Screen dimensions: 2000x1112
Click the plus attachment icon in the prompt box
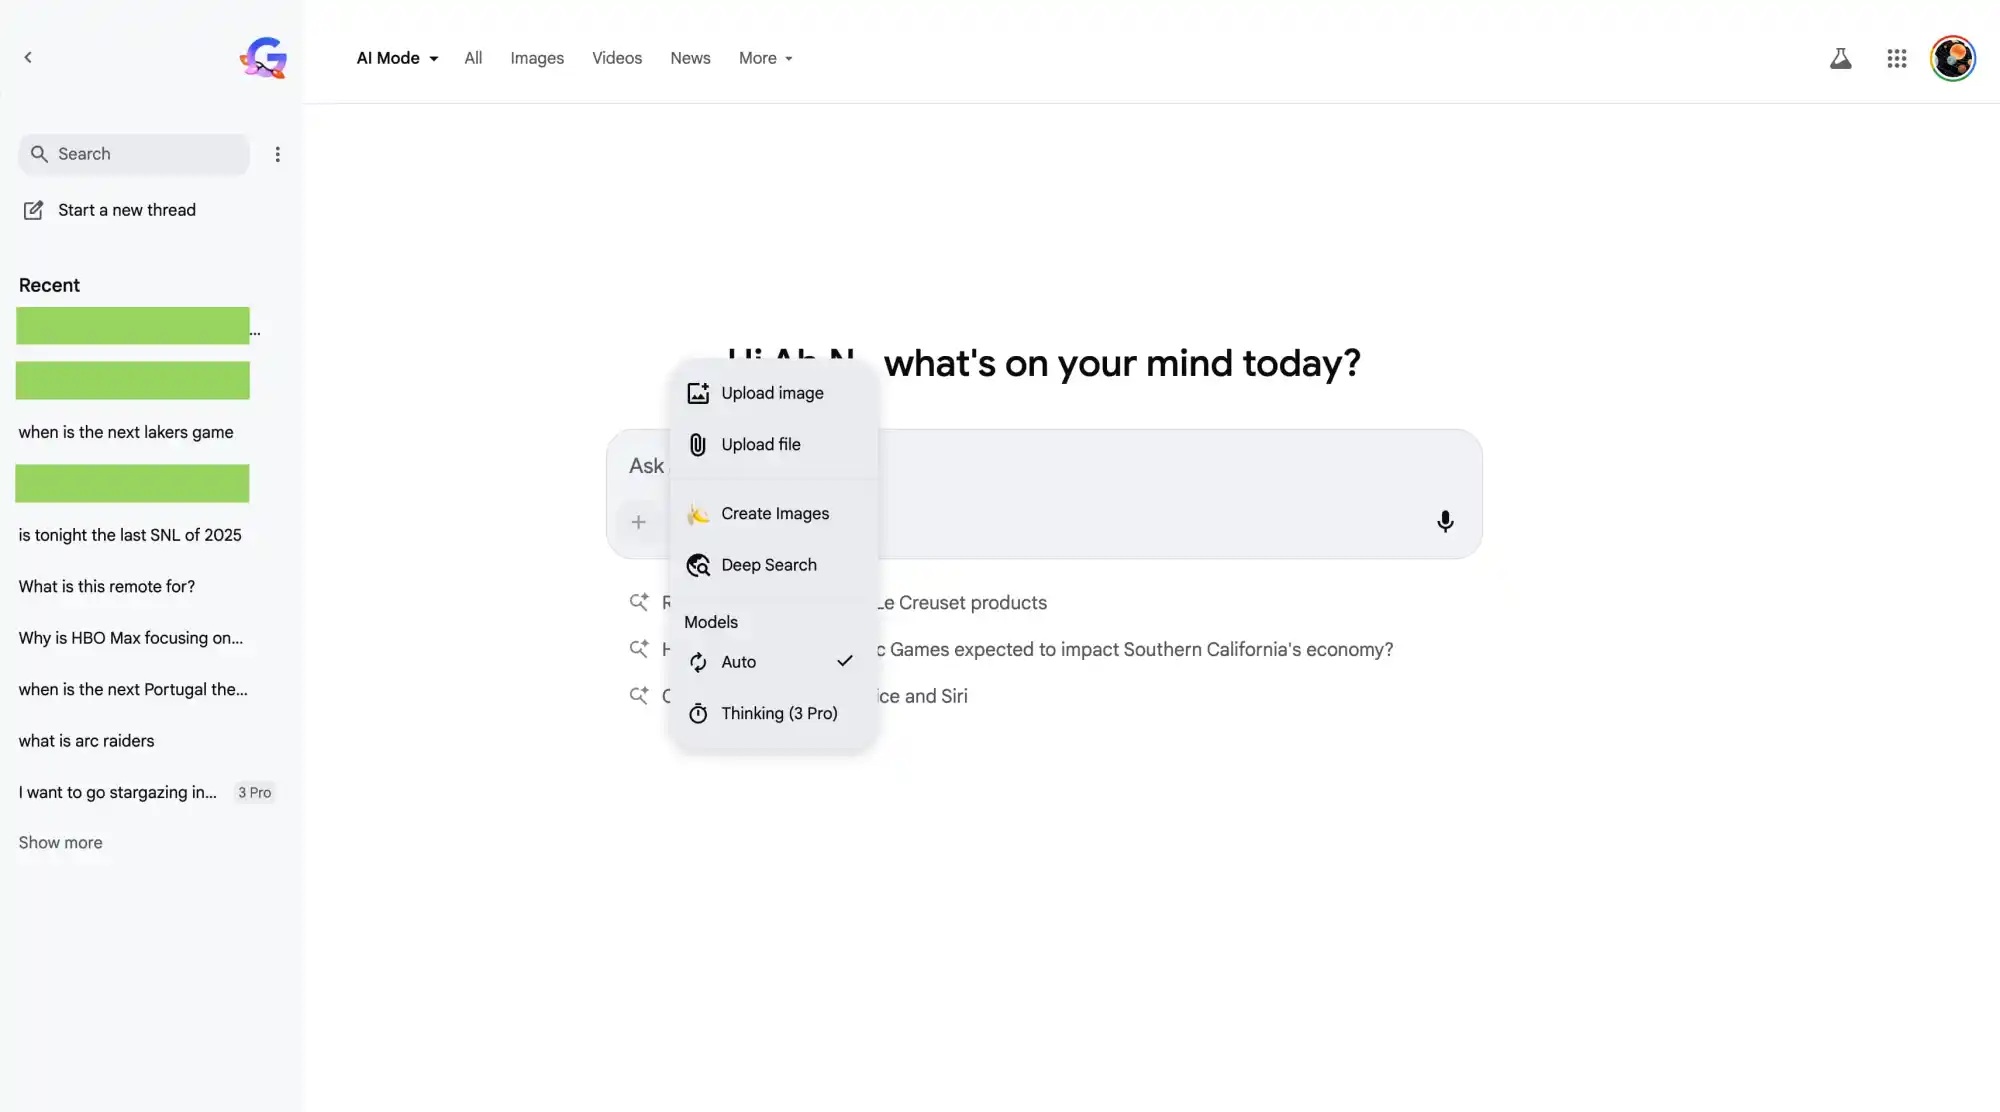638,521
